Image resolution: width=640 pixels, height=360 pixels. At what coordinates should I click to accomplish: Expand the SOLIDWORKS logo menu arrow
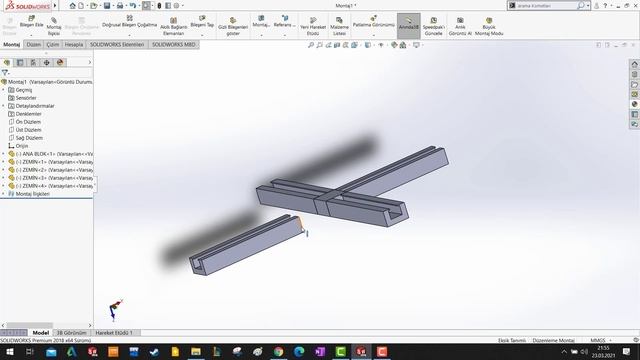55,6
